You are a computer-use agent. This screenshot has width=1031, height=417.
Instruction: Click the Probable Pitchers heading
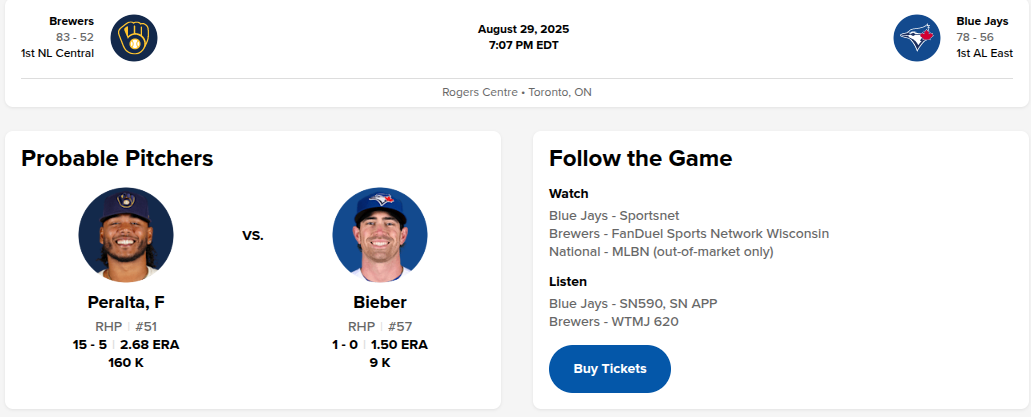(117, 158)
